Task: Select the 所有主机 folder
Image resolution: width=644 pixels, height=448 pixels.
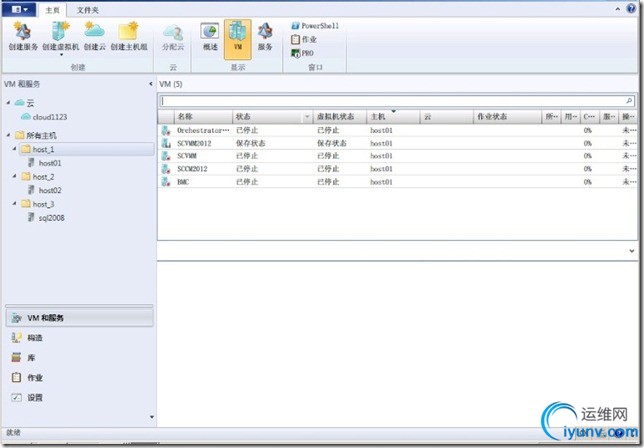Action: pyautogui.click(x=36, y=135)
